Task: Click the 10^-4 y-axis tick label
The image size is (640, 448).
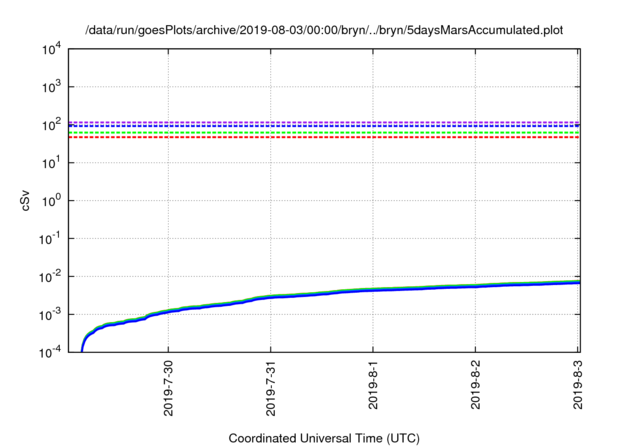Action: click(50, 352)
